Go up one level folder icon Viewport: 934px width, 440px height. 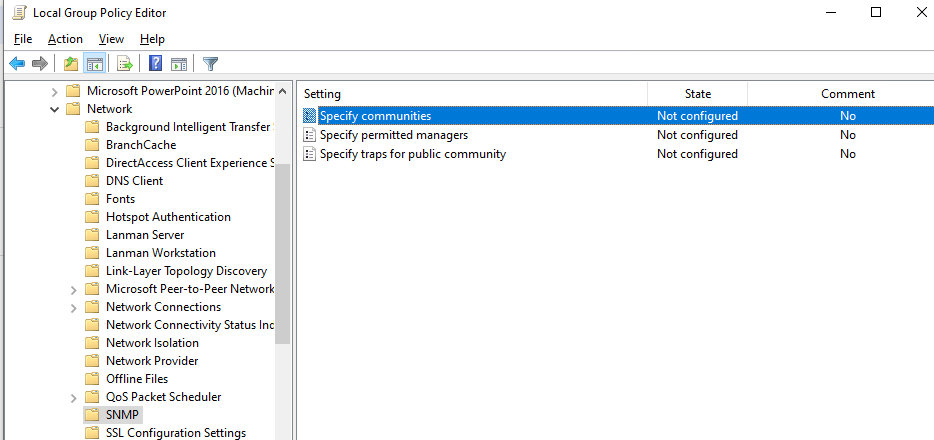tap(71, 63)
